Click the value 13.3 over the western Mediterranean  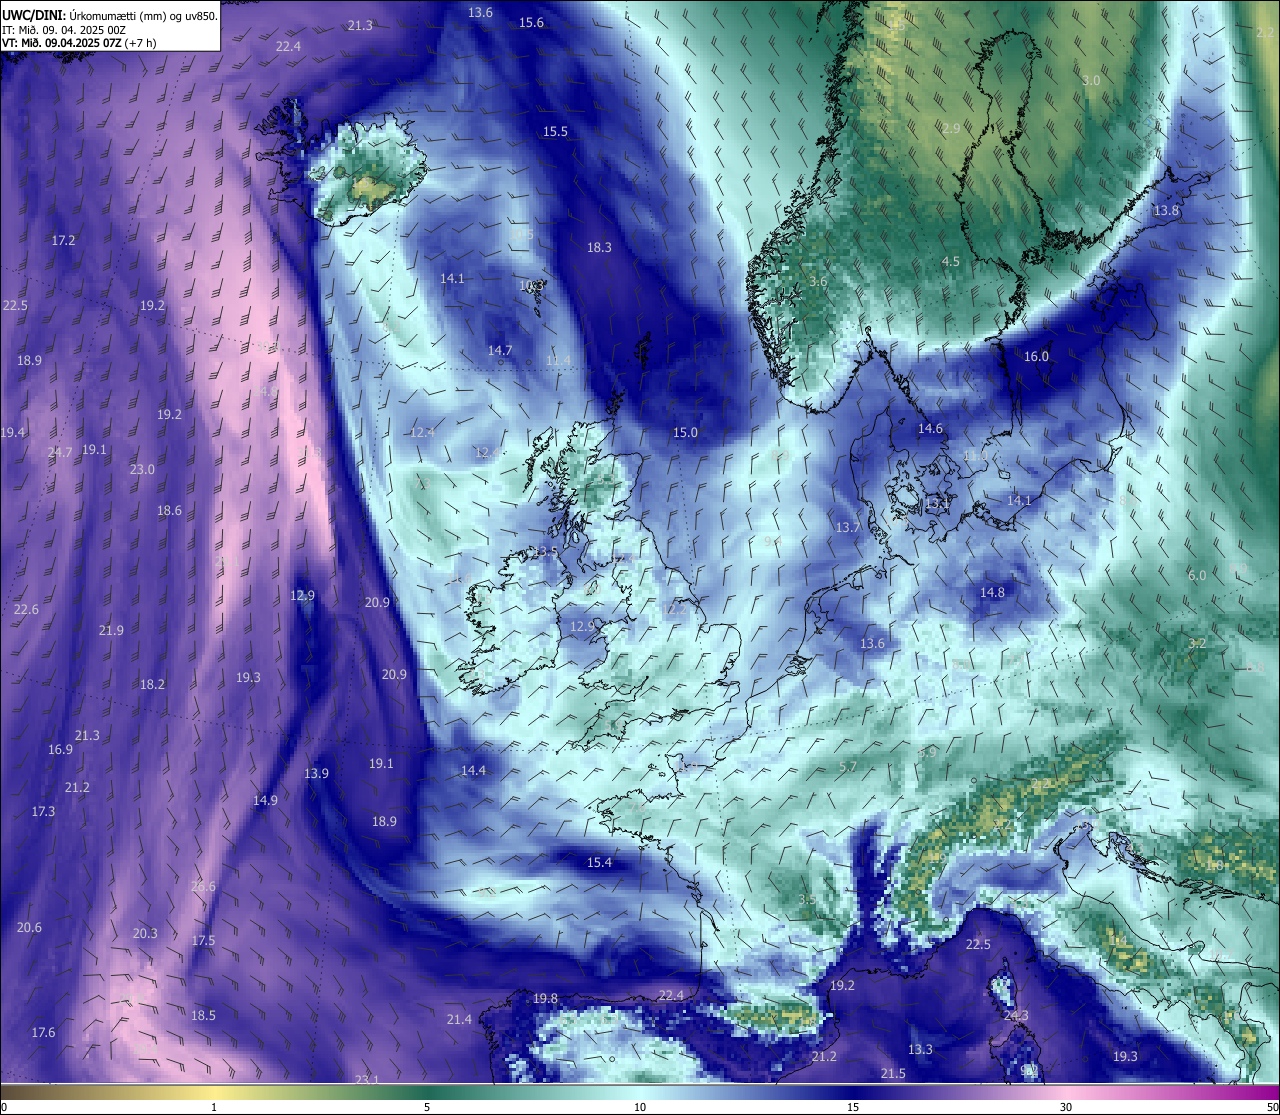(920, 1049)
